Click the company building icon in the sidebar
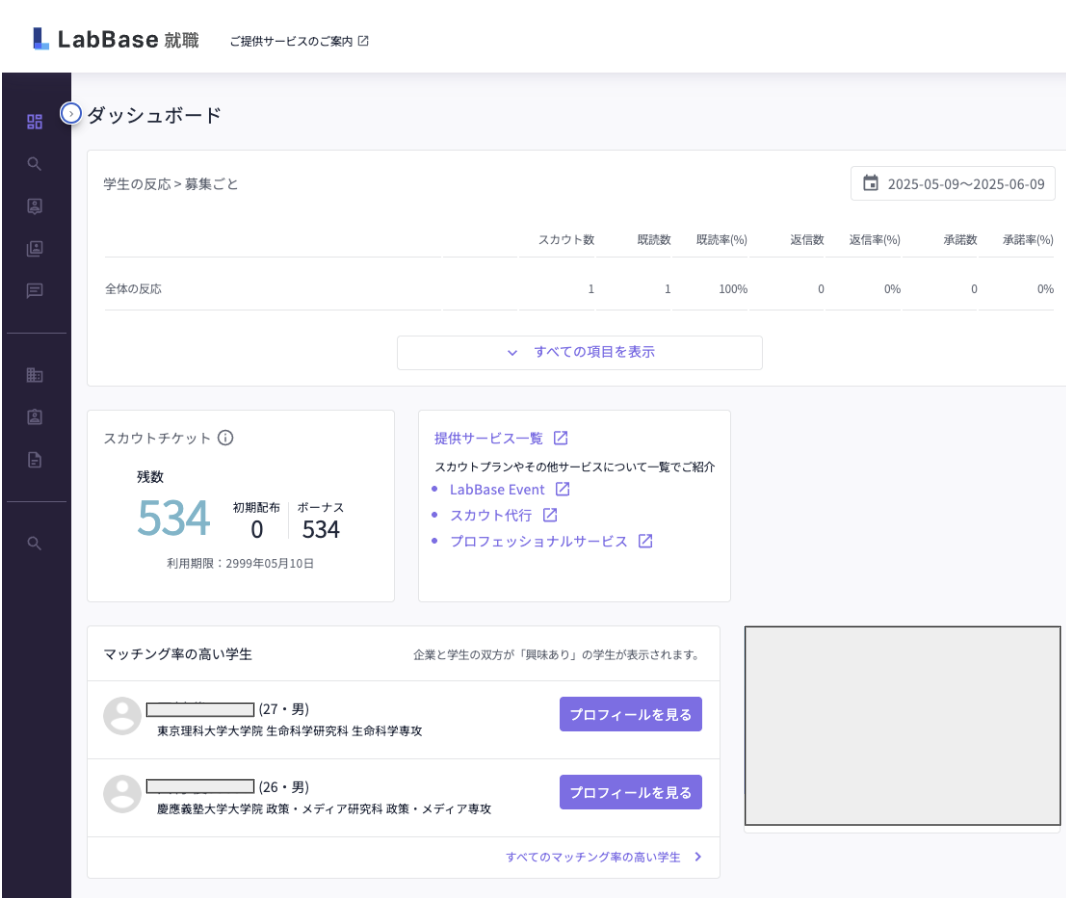This screenshot has width=1066, height=902. point(35,374)
